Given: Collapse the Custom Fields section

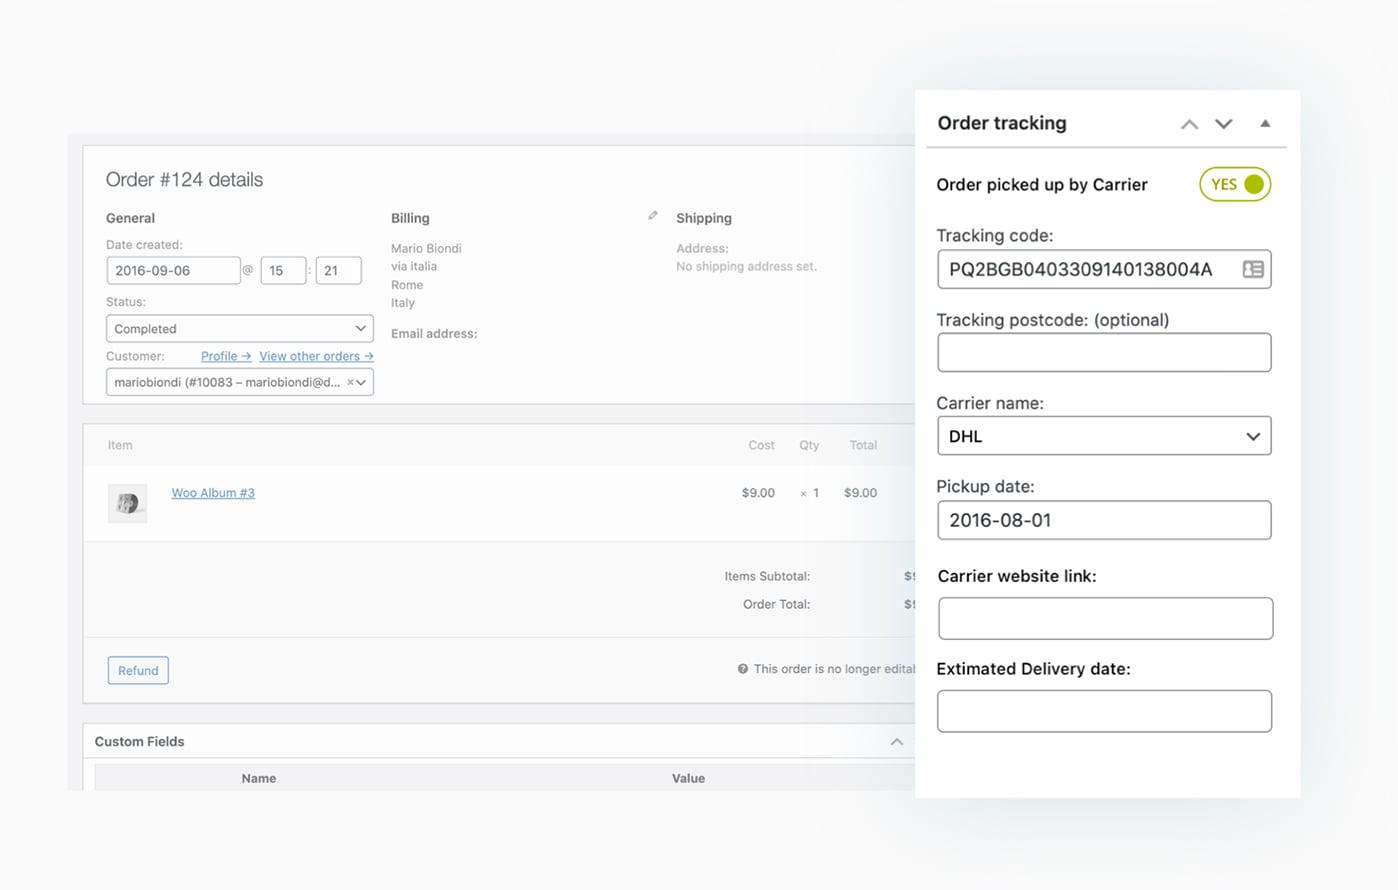Looking at the screenshot, I should pyautogui.click(x=896, y=742).
